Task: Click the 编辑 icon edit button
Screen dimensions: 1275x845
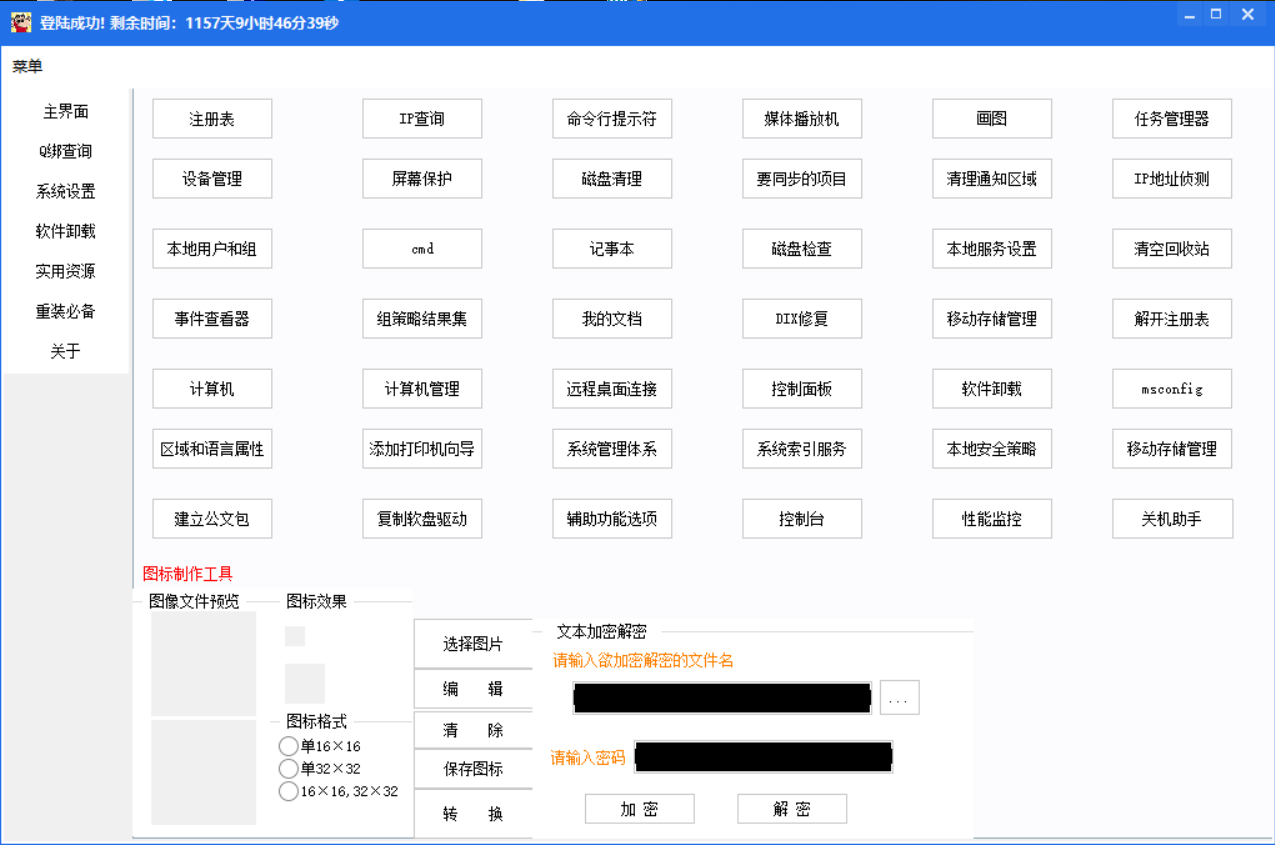Action: pyautogui.click(x=473, y=689)
